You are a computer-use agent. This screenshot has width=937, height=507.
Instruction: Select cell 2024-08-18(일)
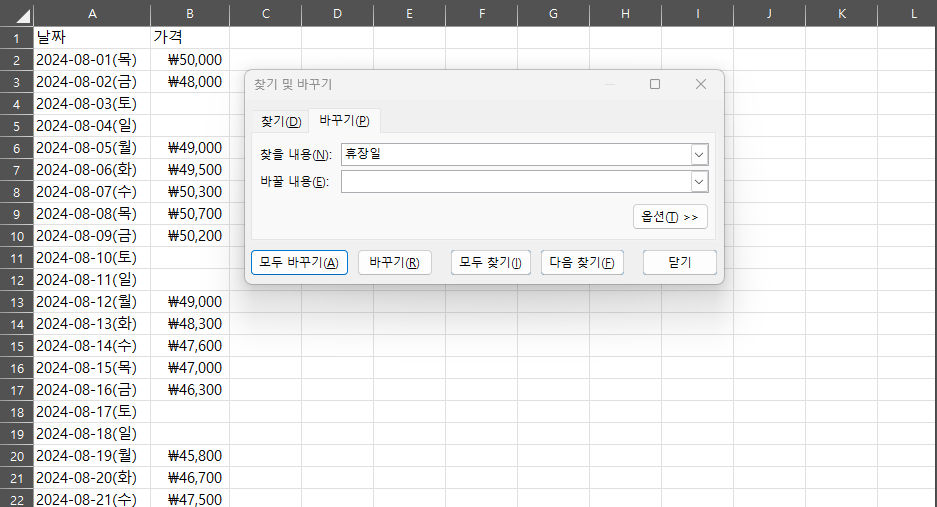[x=92, y=434]
